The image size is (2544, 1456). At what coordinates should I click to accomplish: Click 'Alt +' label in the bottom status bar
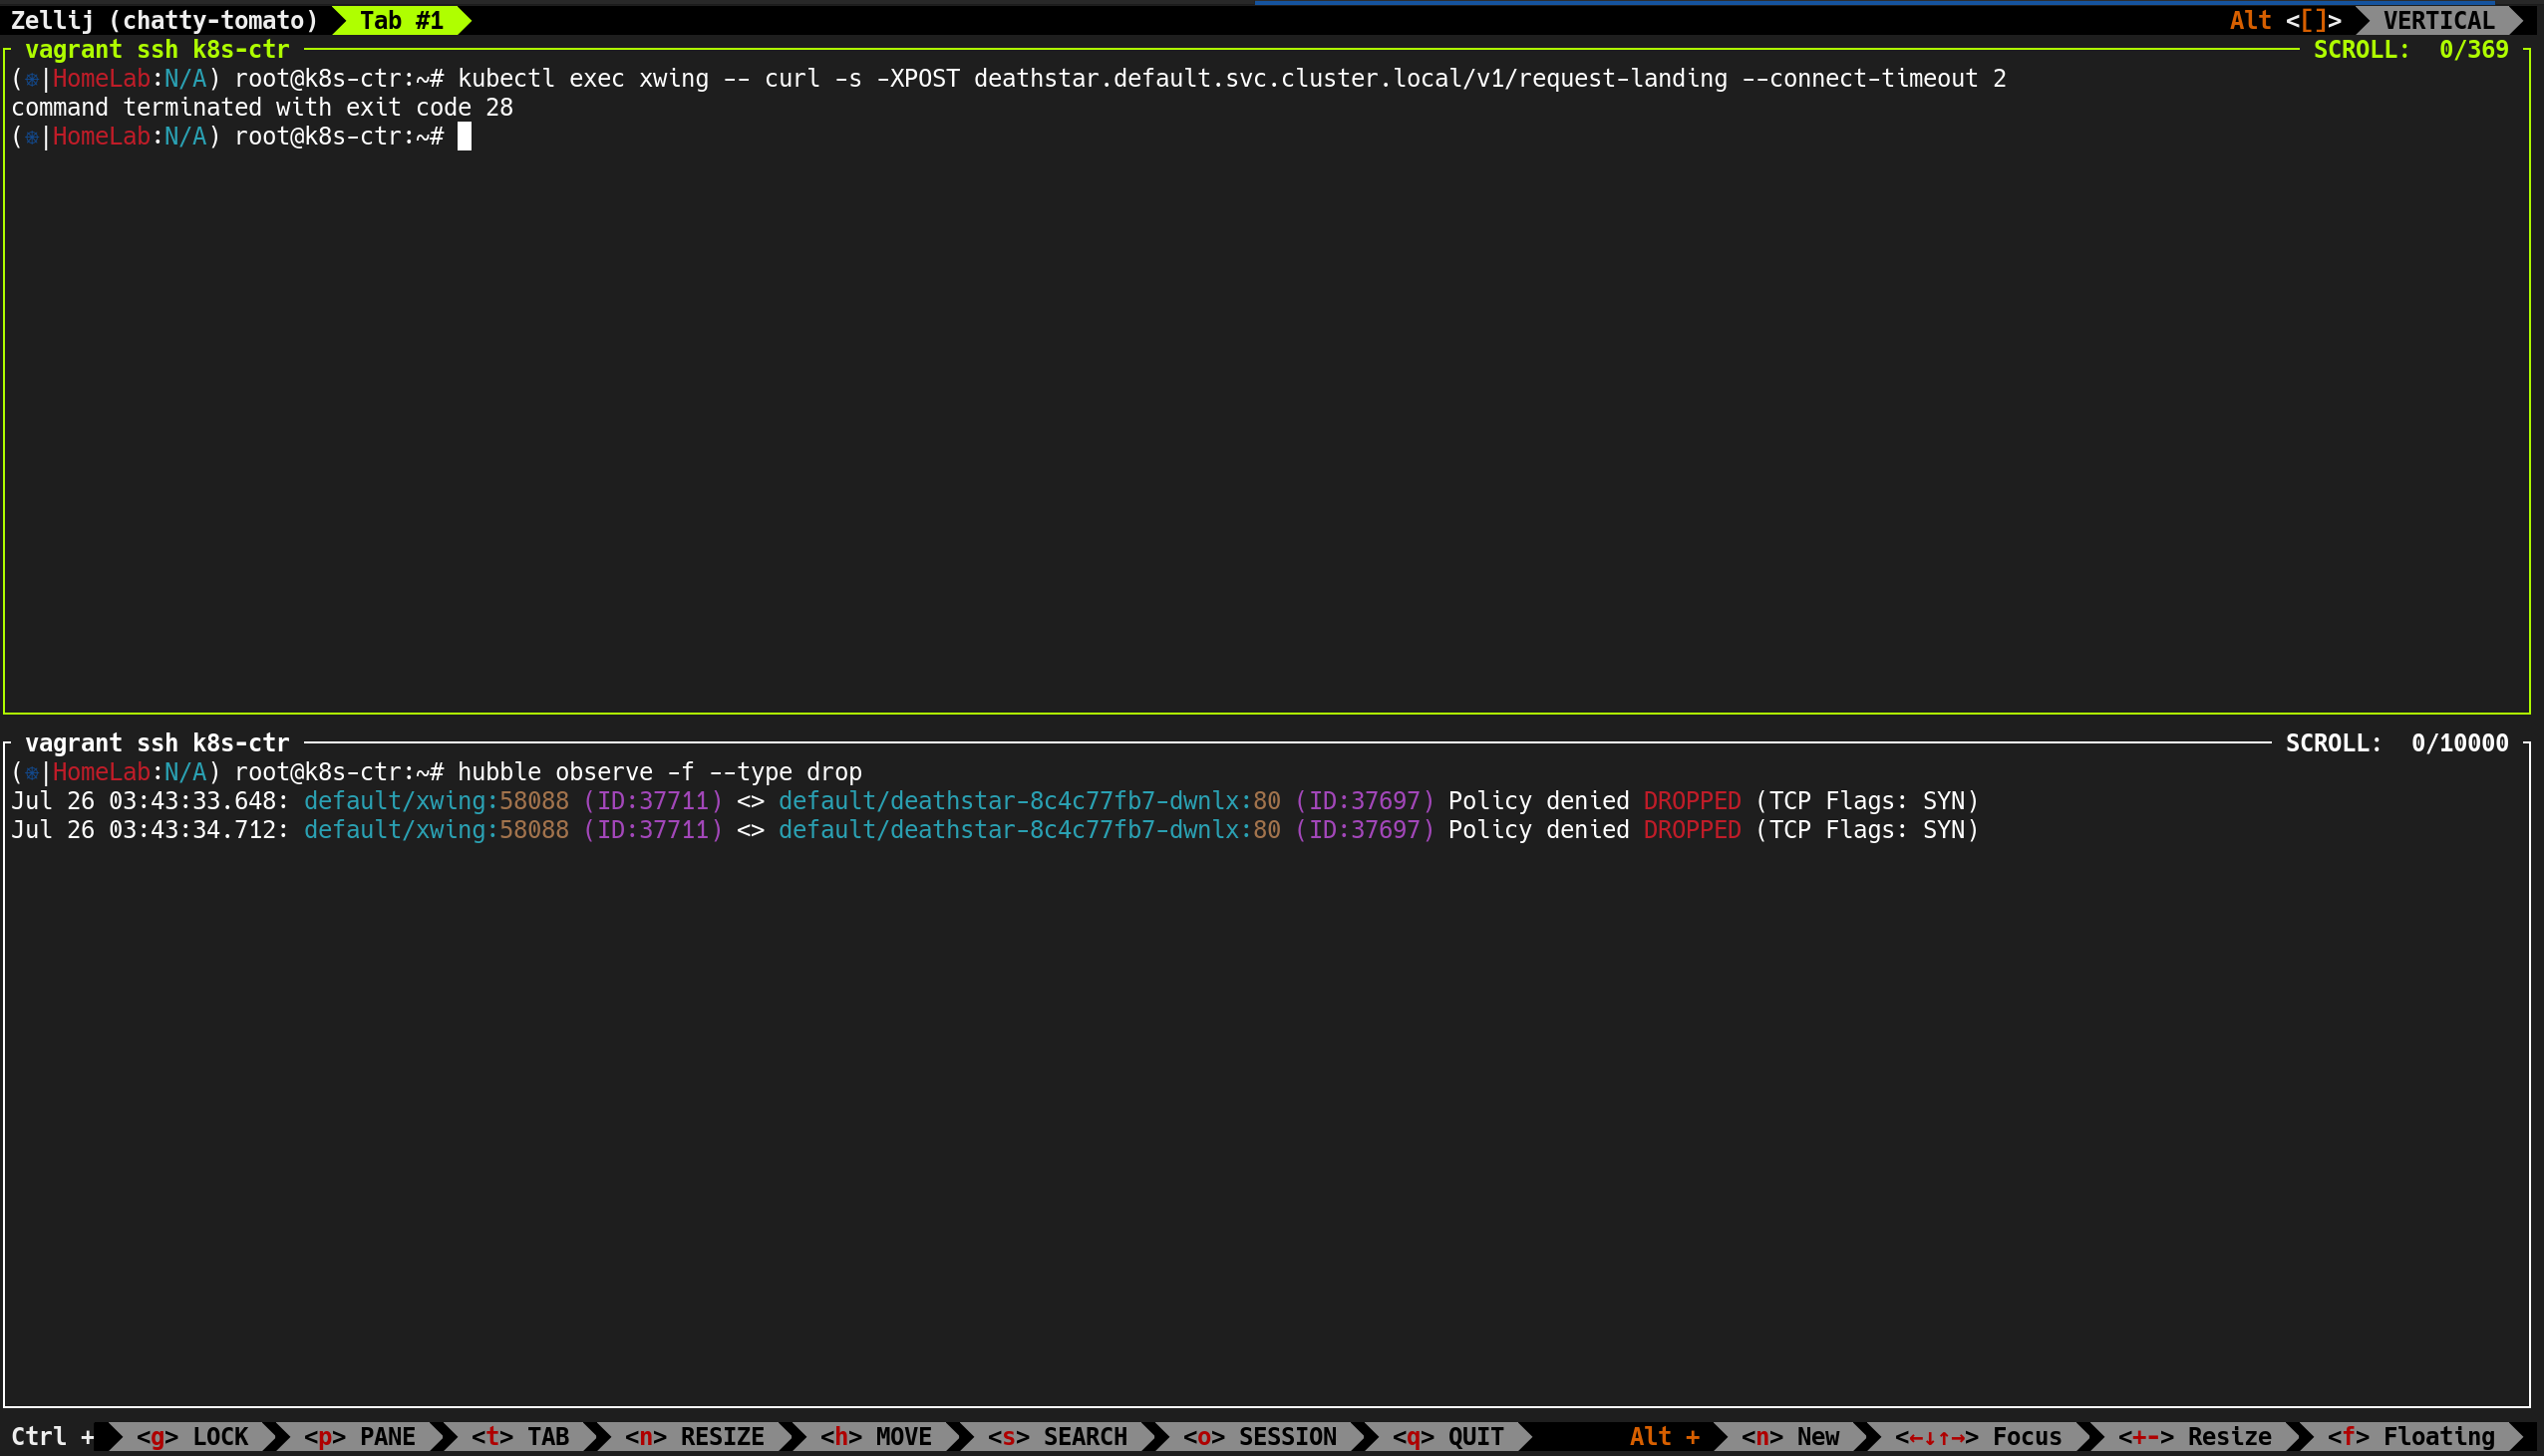click(1664, 1436)
